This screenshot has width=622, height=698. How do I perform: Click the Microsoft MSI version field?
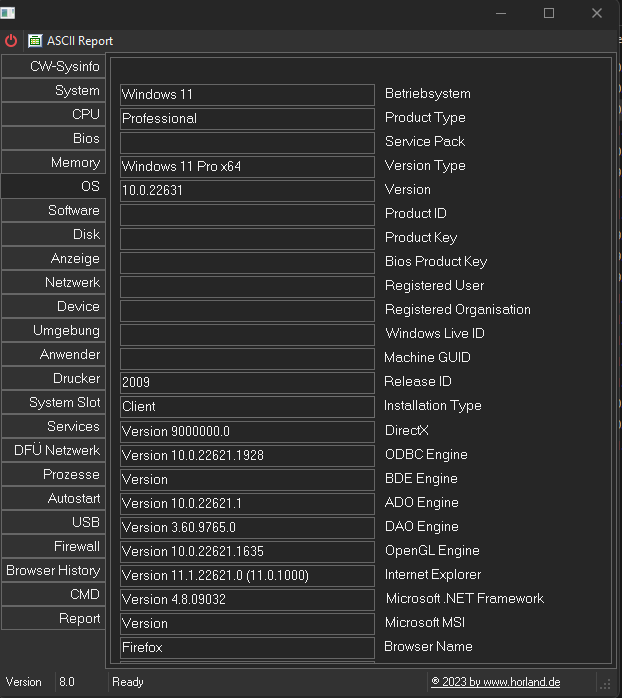click(247, 624)
